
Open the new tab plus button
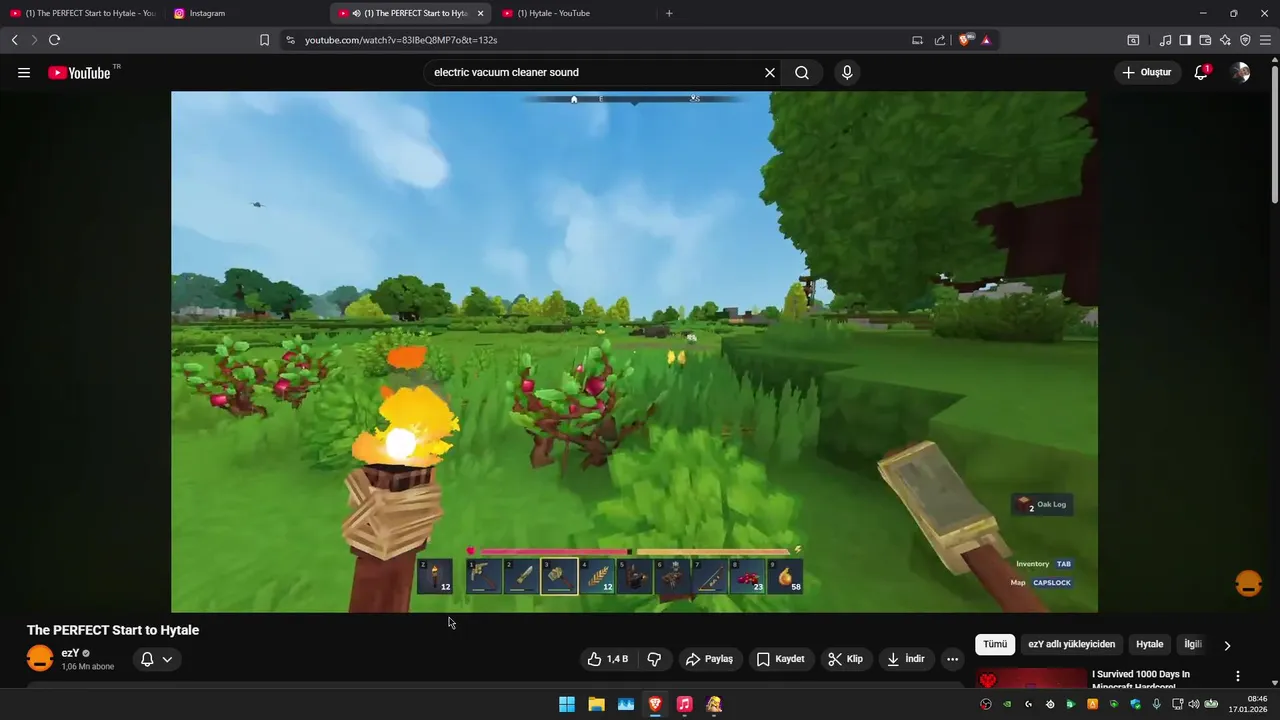click(669, 13)
